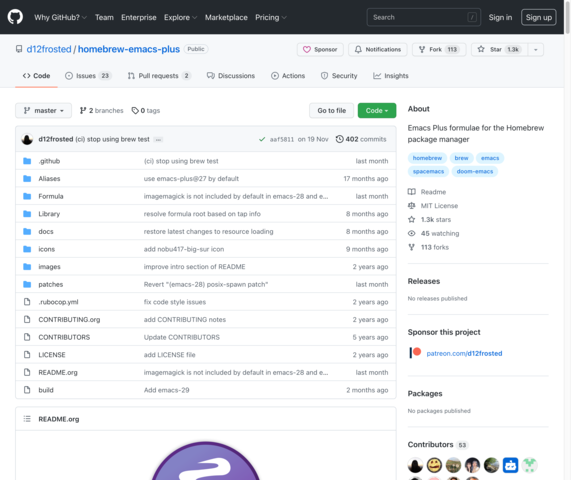Open d12frosted's commit author avatar
Image resolution: width=571 pixels, height=480 pixels.
click(27, 139)
